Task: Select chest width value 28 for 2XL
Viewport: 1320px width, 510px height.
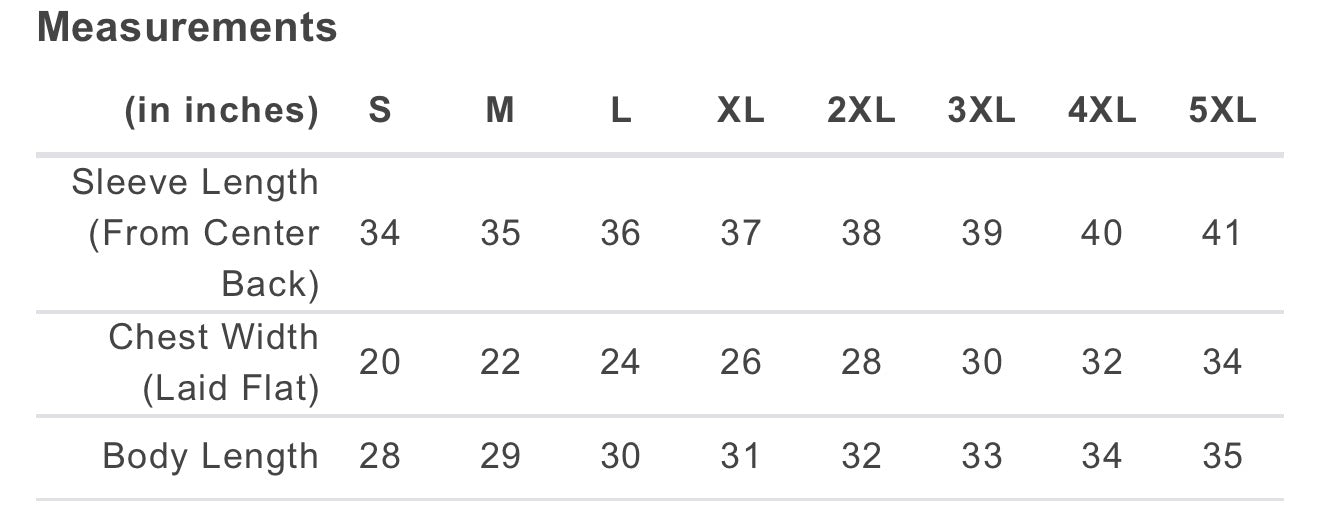Action: (861, 362)
